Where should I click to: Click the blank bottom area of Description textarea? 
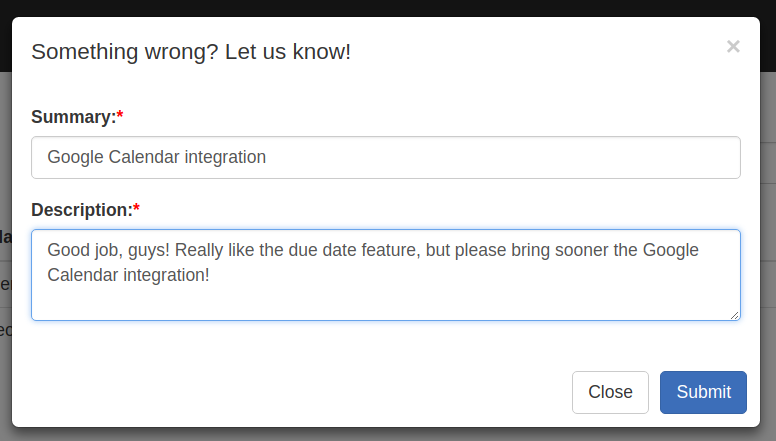[386, 304]
